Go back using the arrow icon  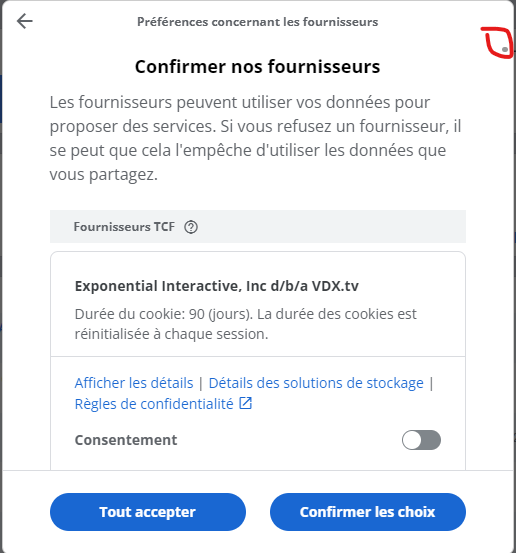coord(25,21)
